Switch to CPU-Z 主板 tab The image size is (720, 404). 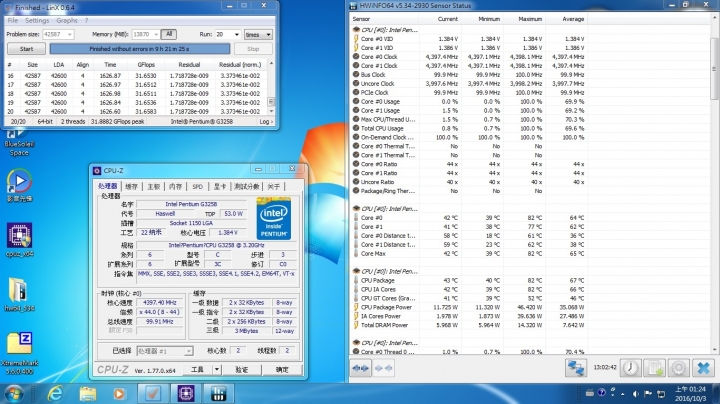click(153, 186)
